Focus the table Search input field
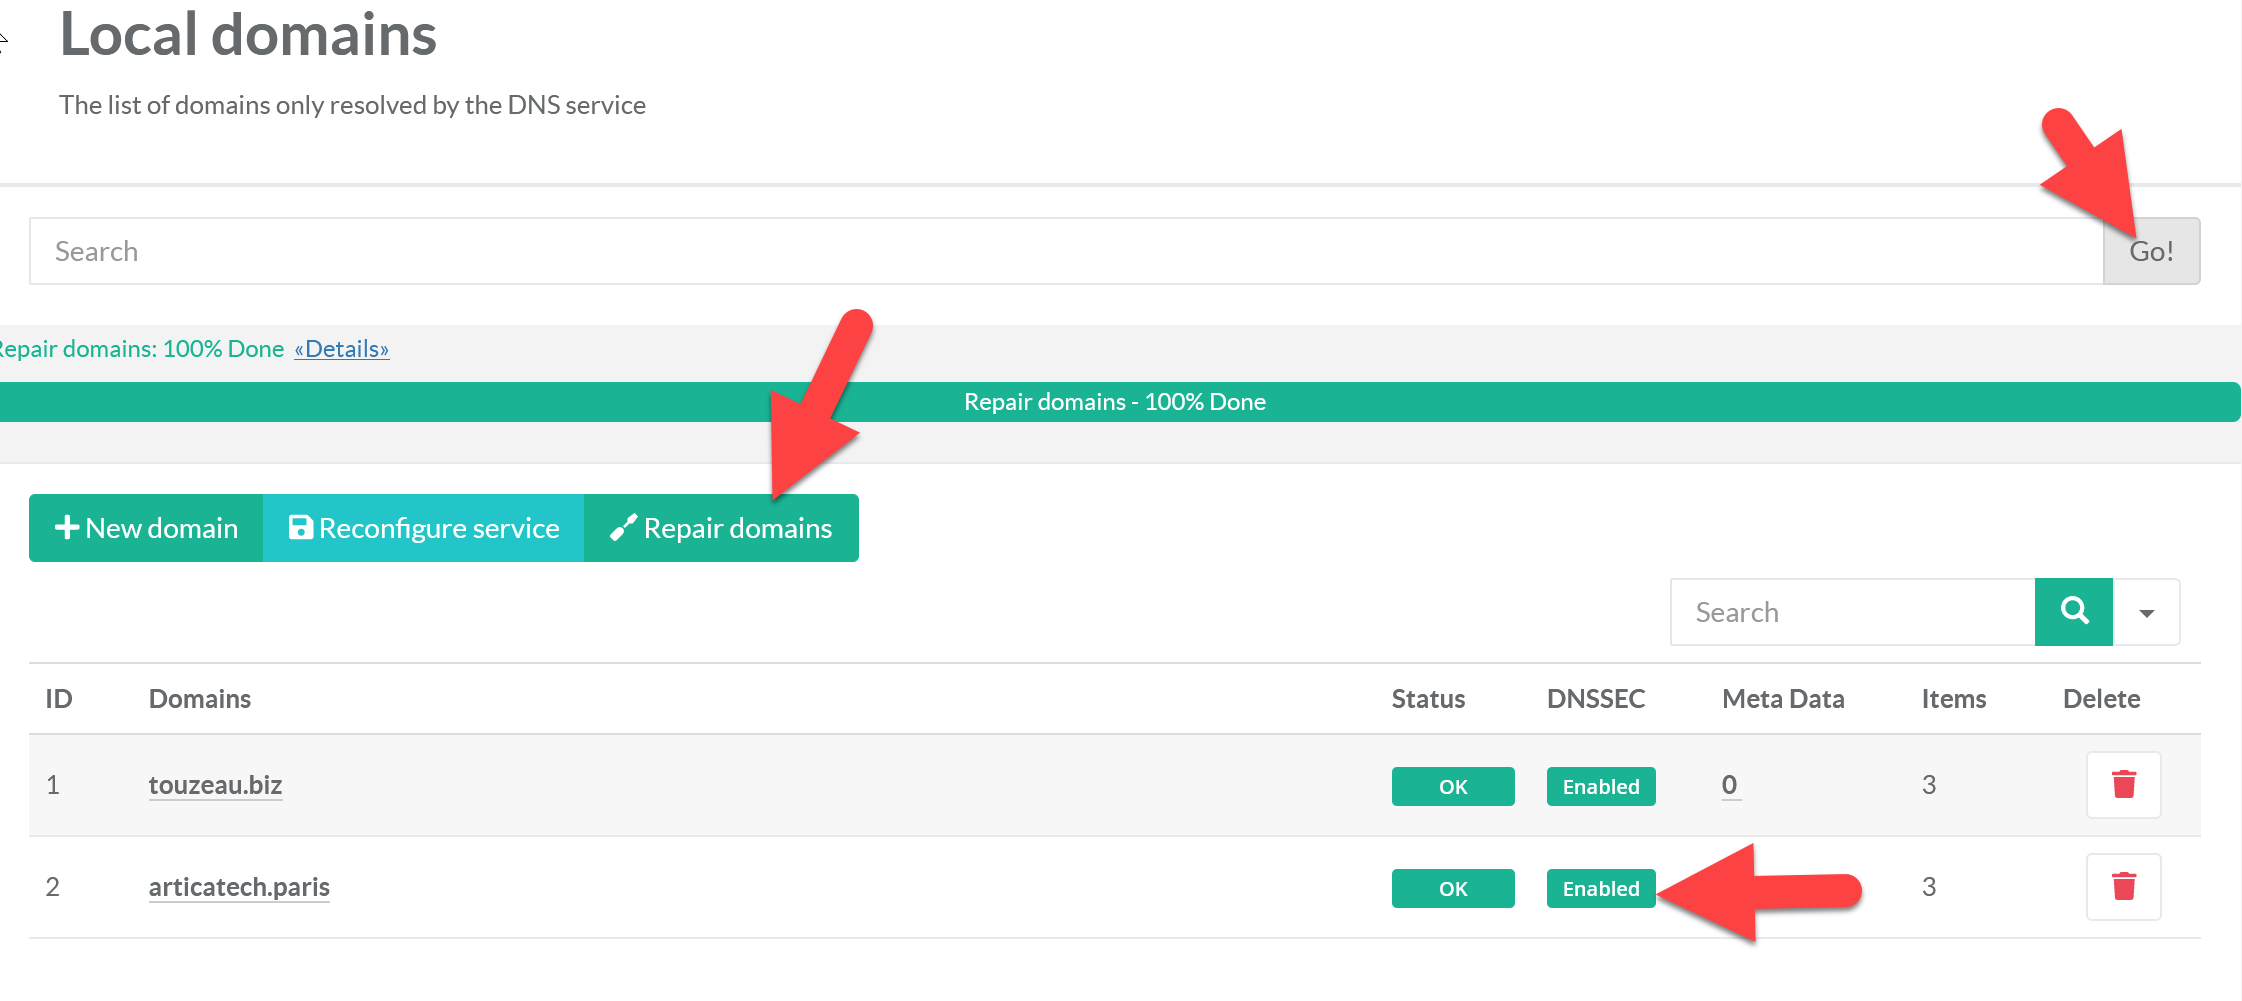The image size is (2242, 1001). (x=1852, y=612)
